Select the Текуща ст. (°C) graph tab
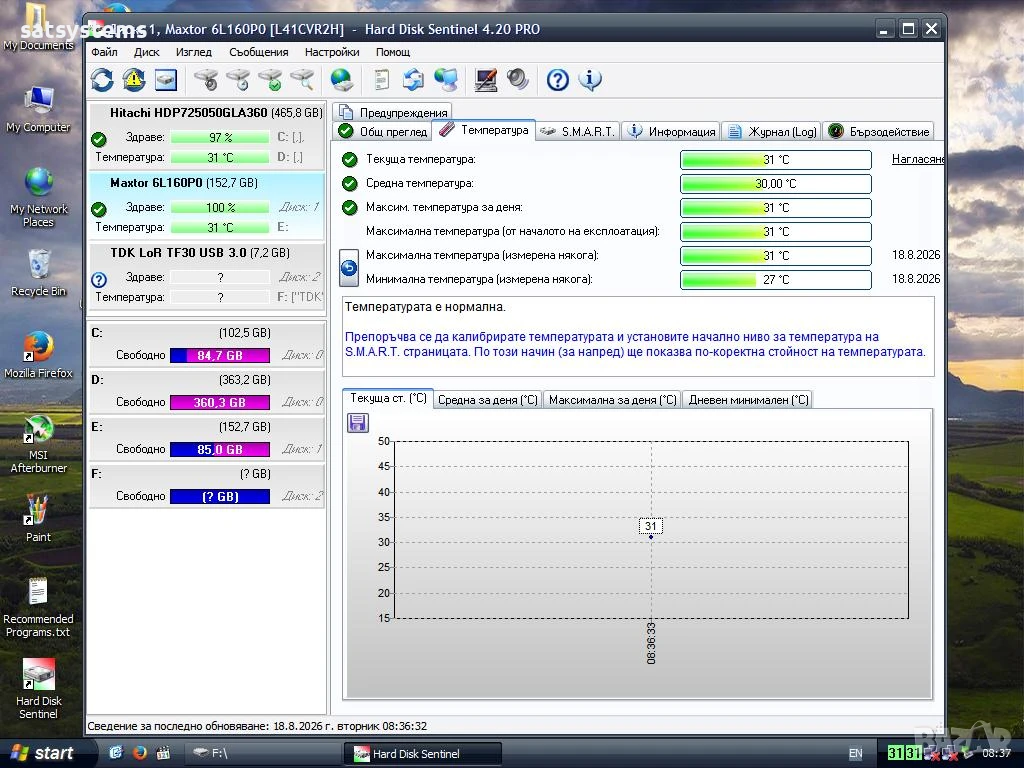 388,398
